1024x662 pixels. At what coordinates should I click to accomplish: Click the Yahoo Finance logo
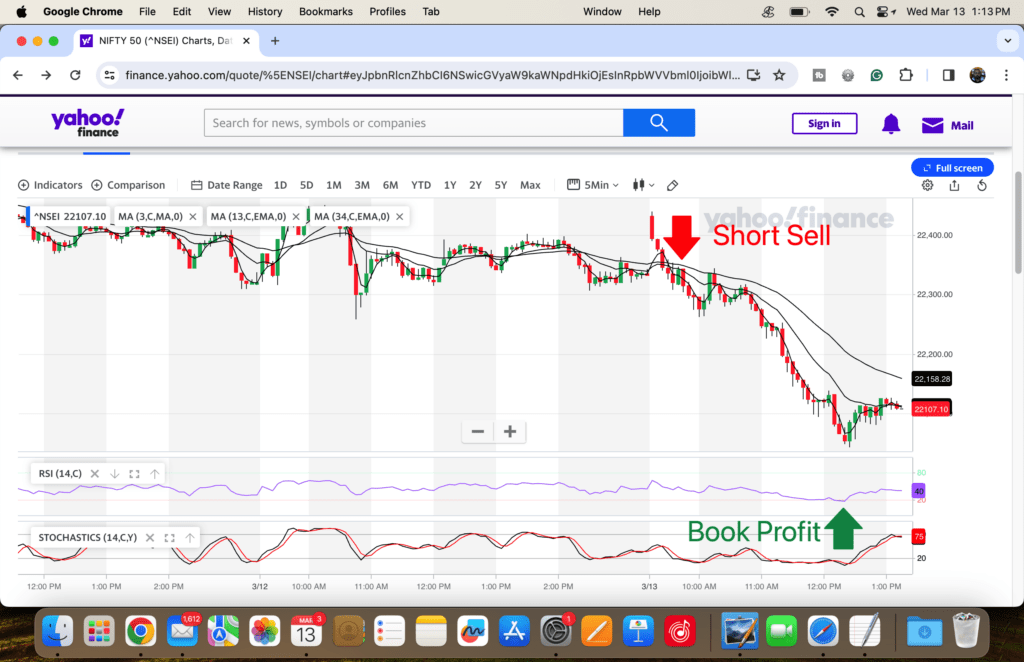(x=88, y=123)
